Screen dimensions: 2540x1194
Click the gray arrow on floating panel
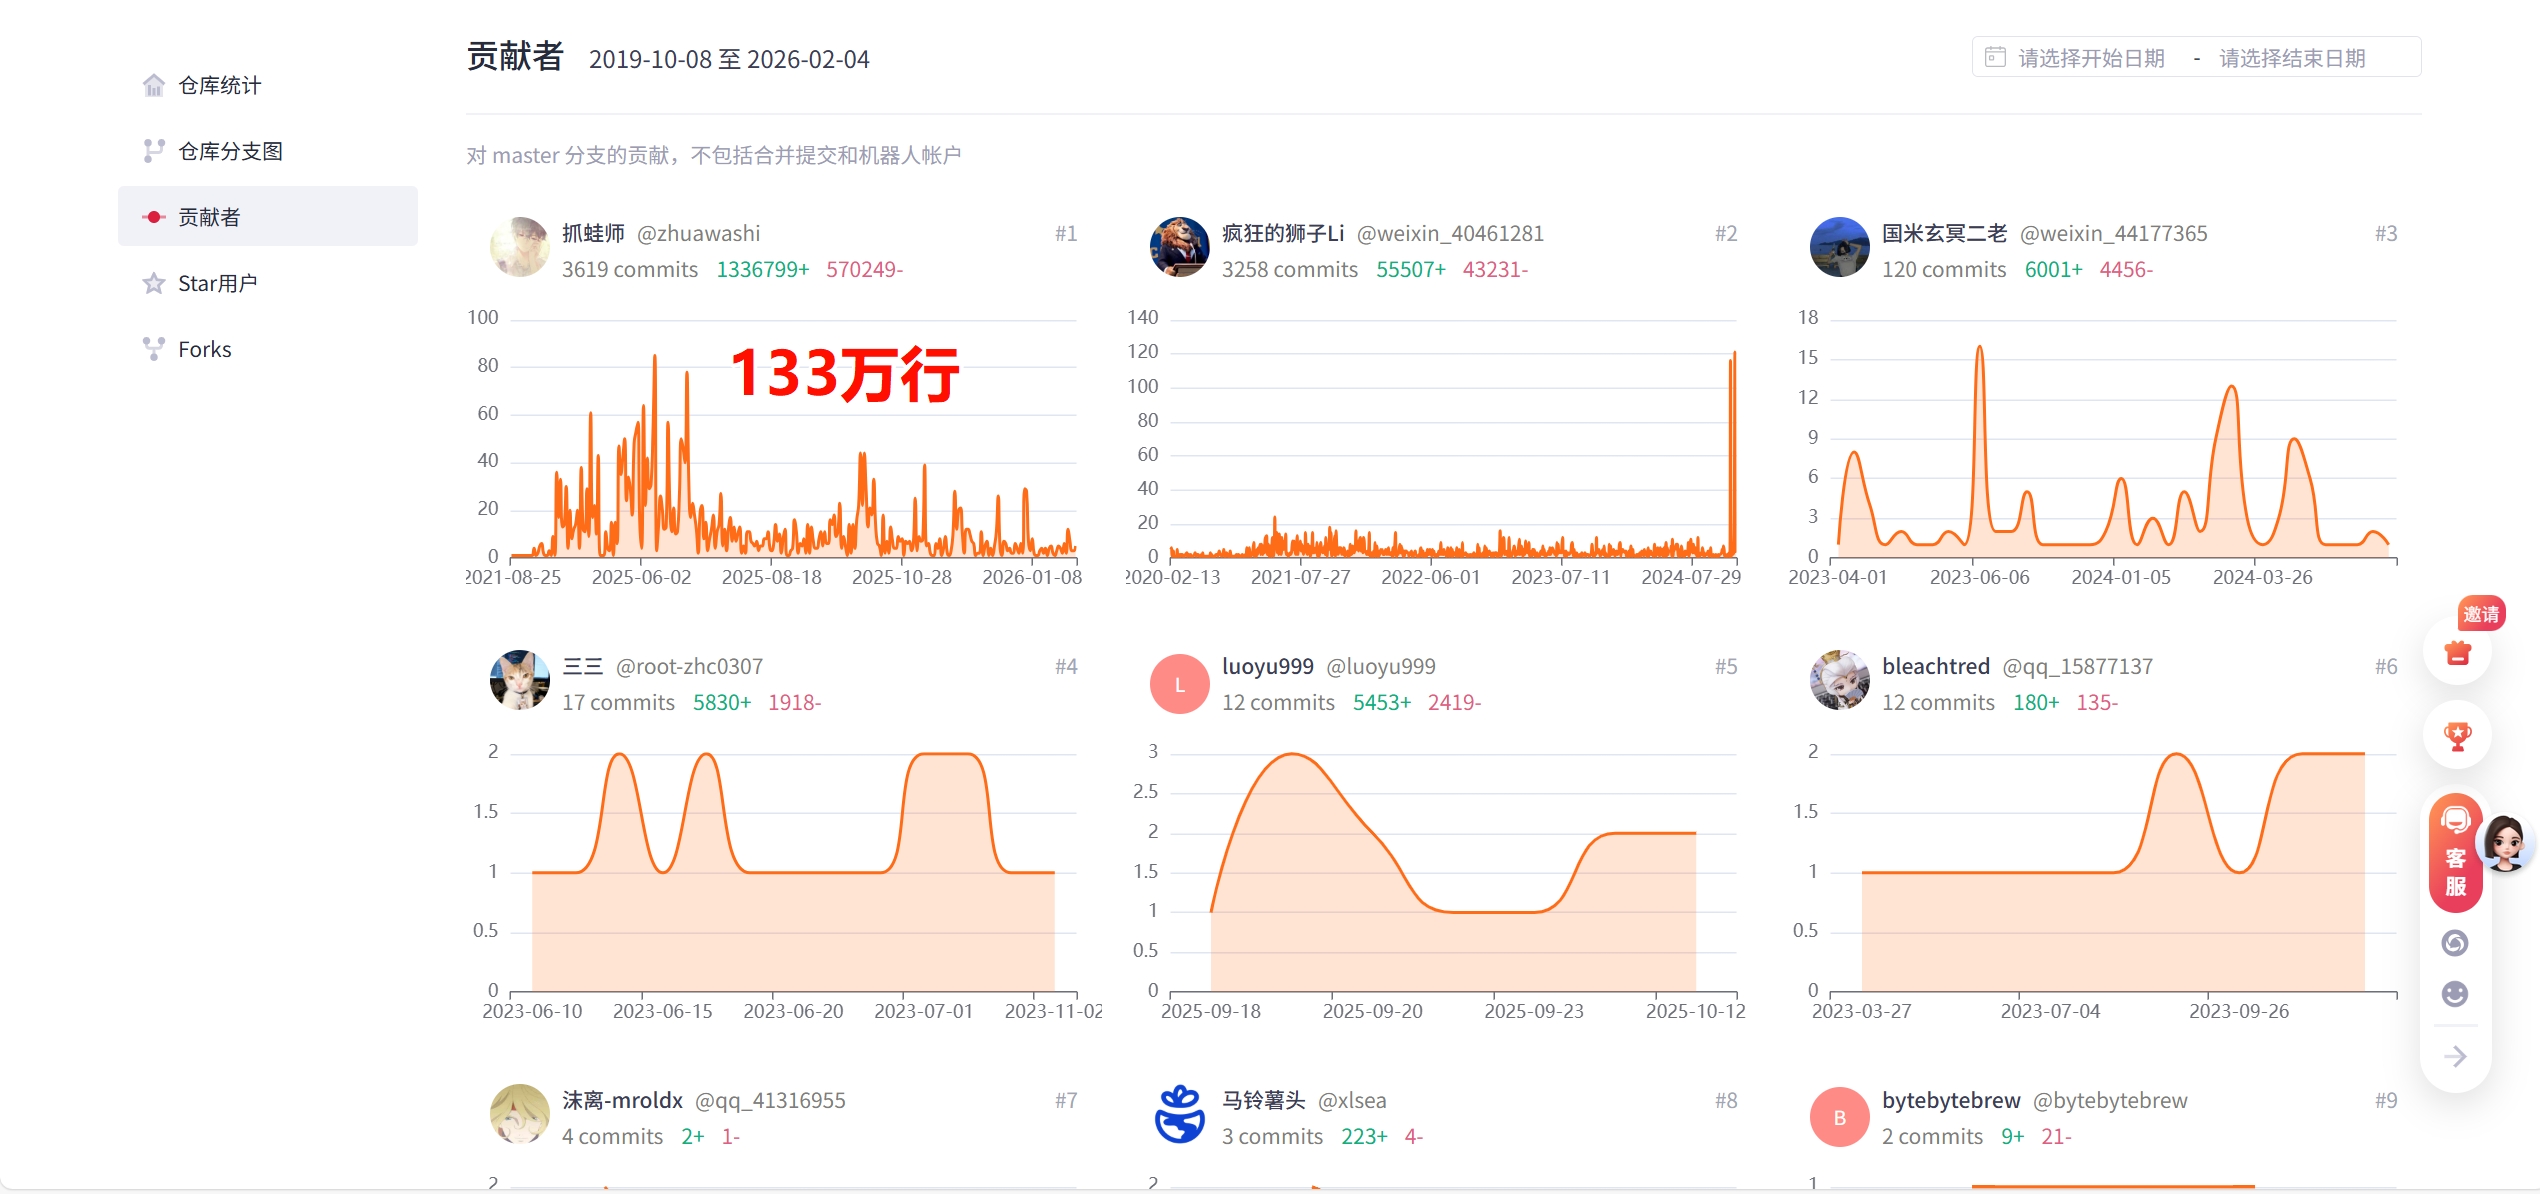pyautogui.click(x=2455, y=1056)
